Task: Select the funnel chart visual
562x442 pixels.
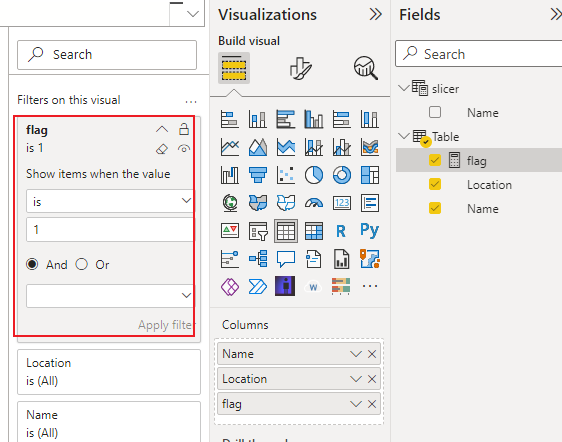Action: (258, 175)
